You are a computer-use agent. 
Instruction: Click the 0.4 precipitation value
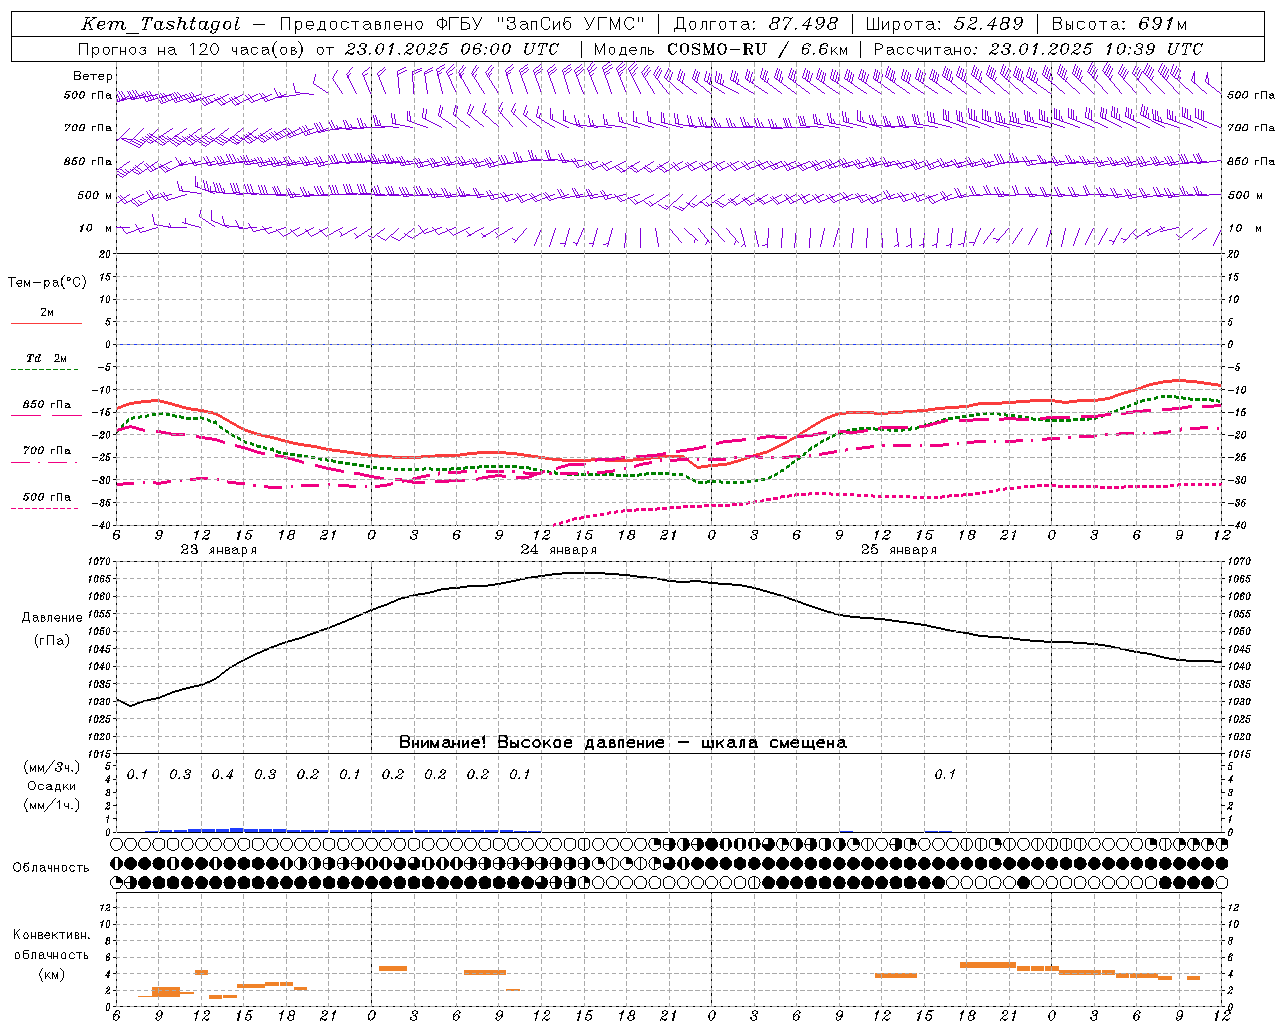[222, 775]
